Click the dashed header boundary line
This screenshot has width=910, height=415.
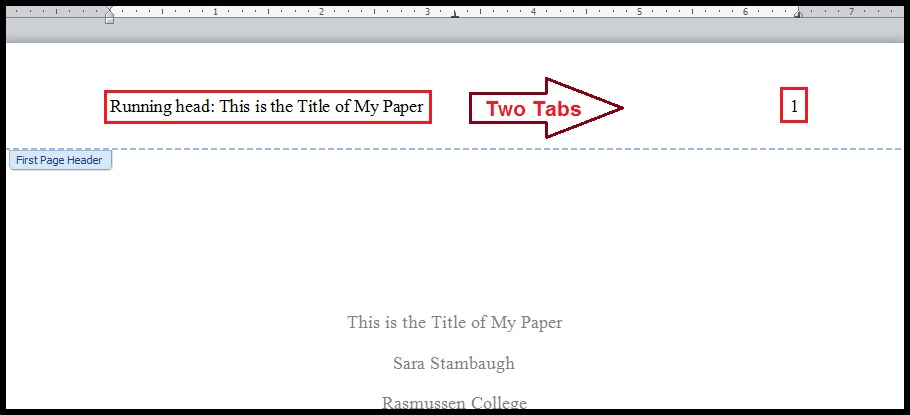500,149
